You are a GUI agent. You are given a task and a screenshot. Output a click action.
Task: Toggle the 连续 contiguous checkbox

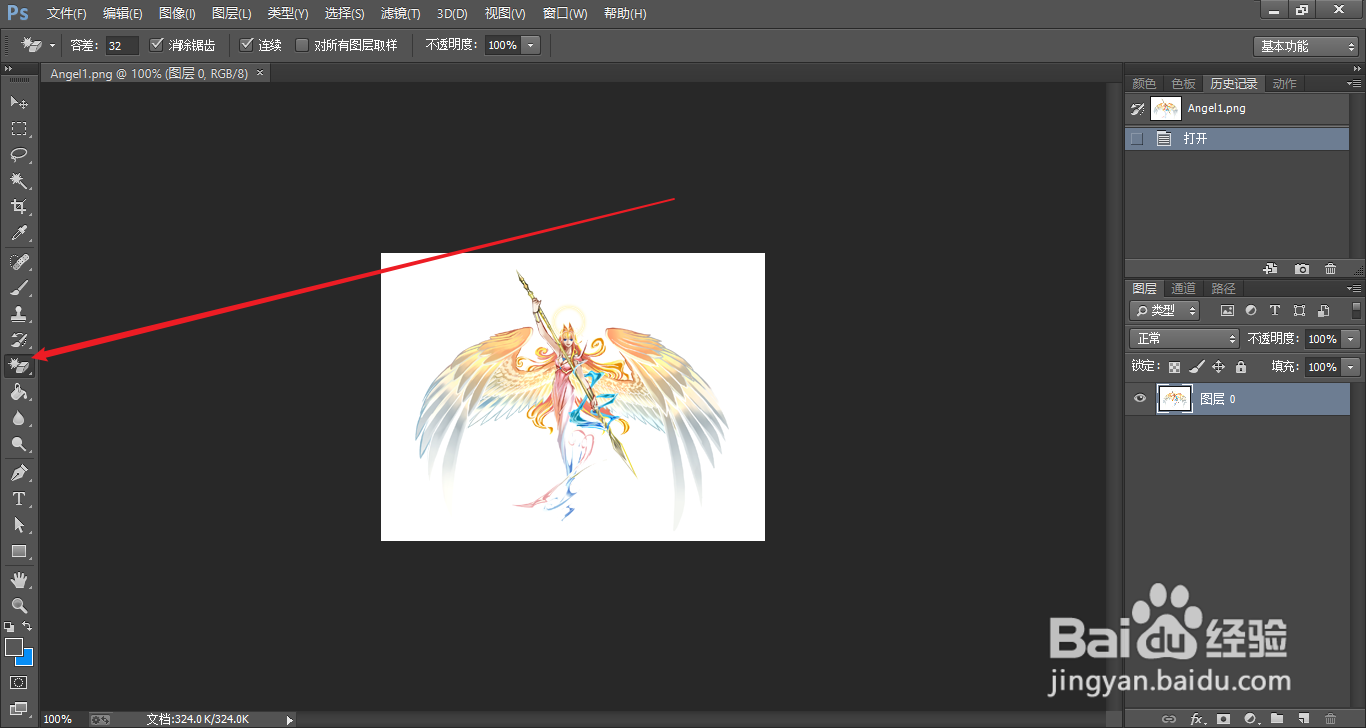247,45
